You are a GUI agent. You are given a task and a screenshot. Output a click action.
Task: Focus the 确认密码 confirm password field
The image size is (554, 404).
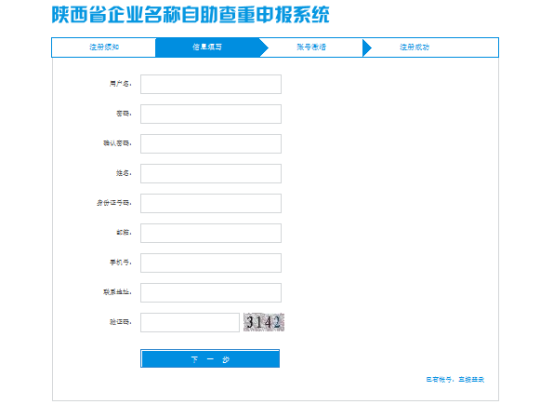pos(211,144)
